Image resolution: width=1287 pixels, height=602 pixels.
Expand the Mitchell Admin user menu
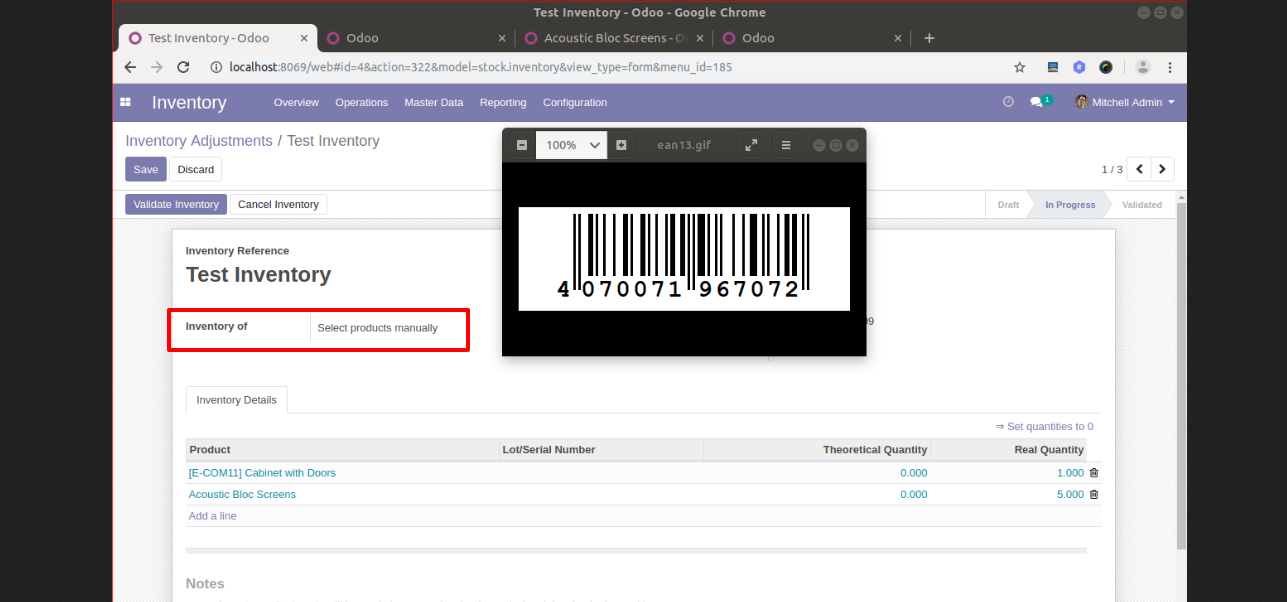tap(1125, 102)
